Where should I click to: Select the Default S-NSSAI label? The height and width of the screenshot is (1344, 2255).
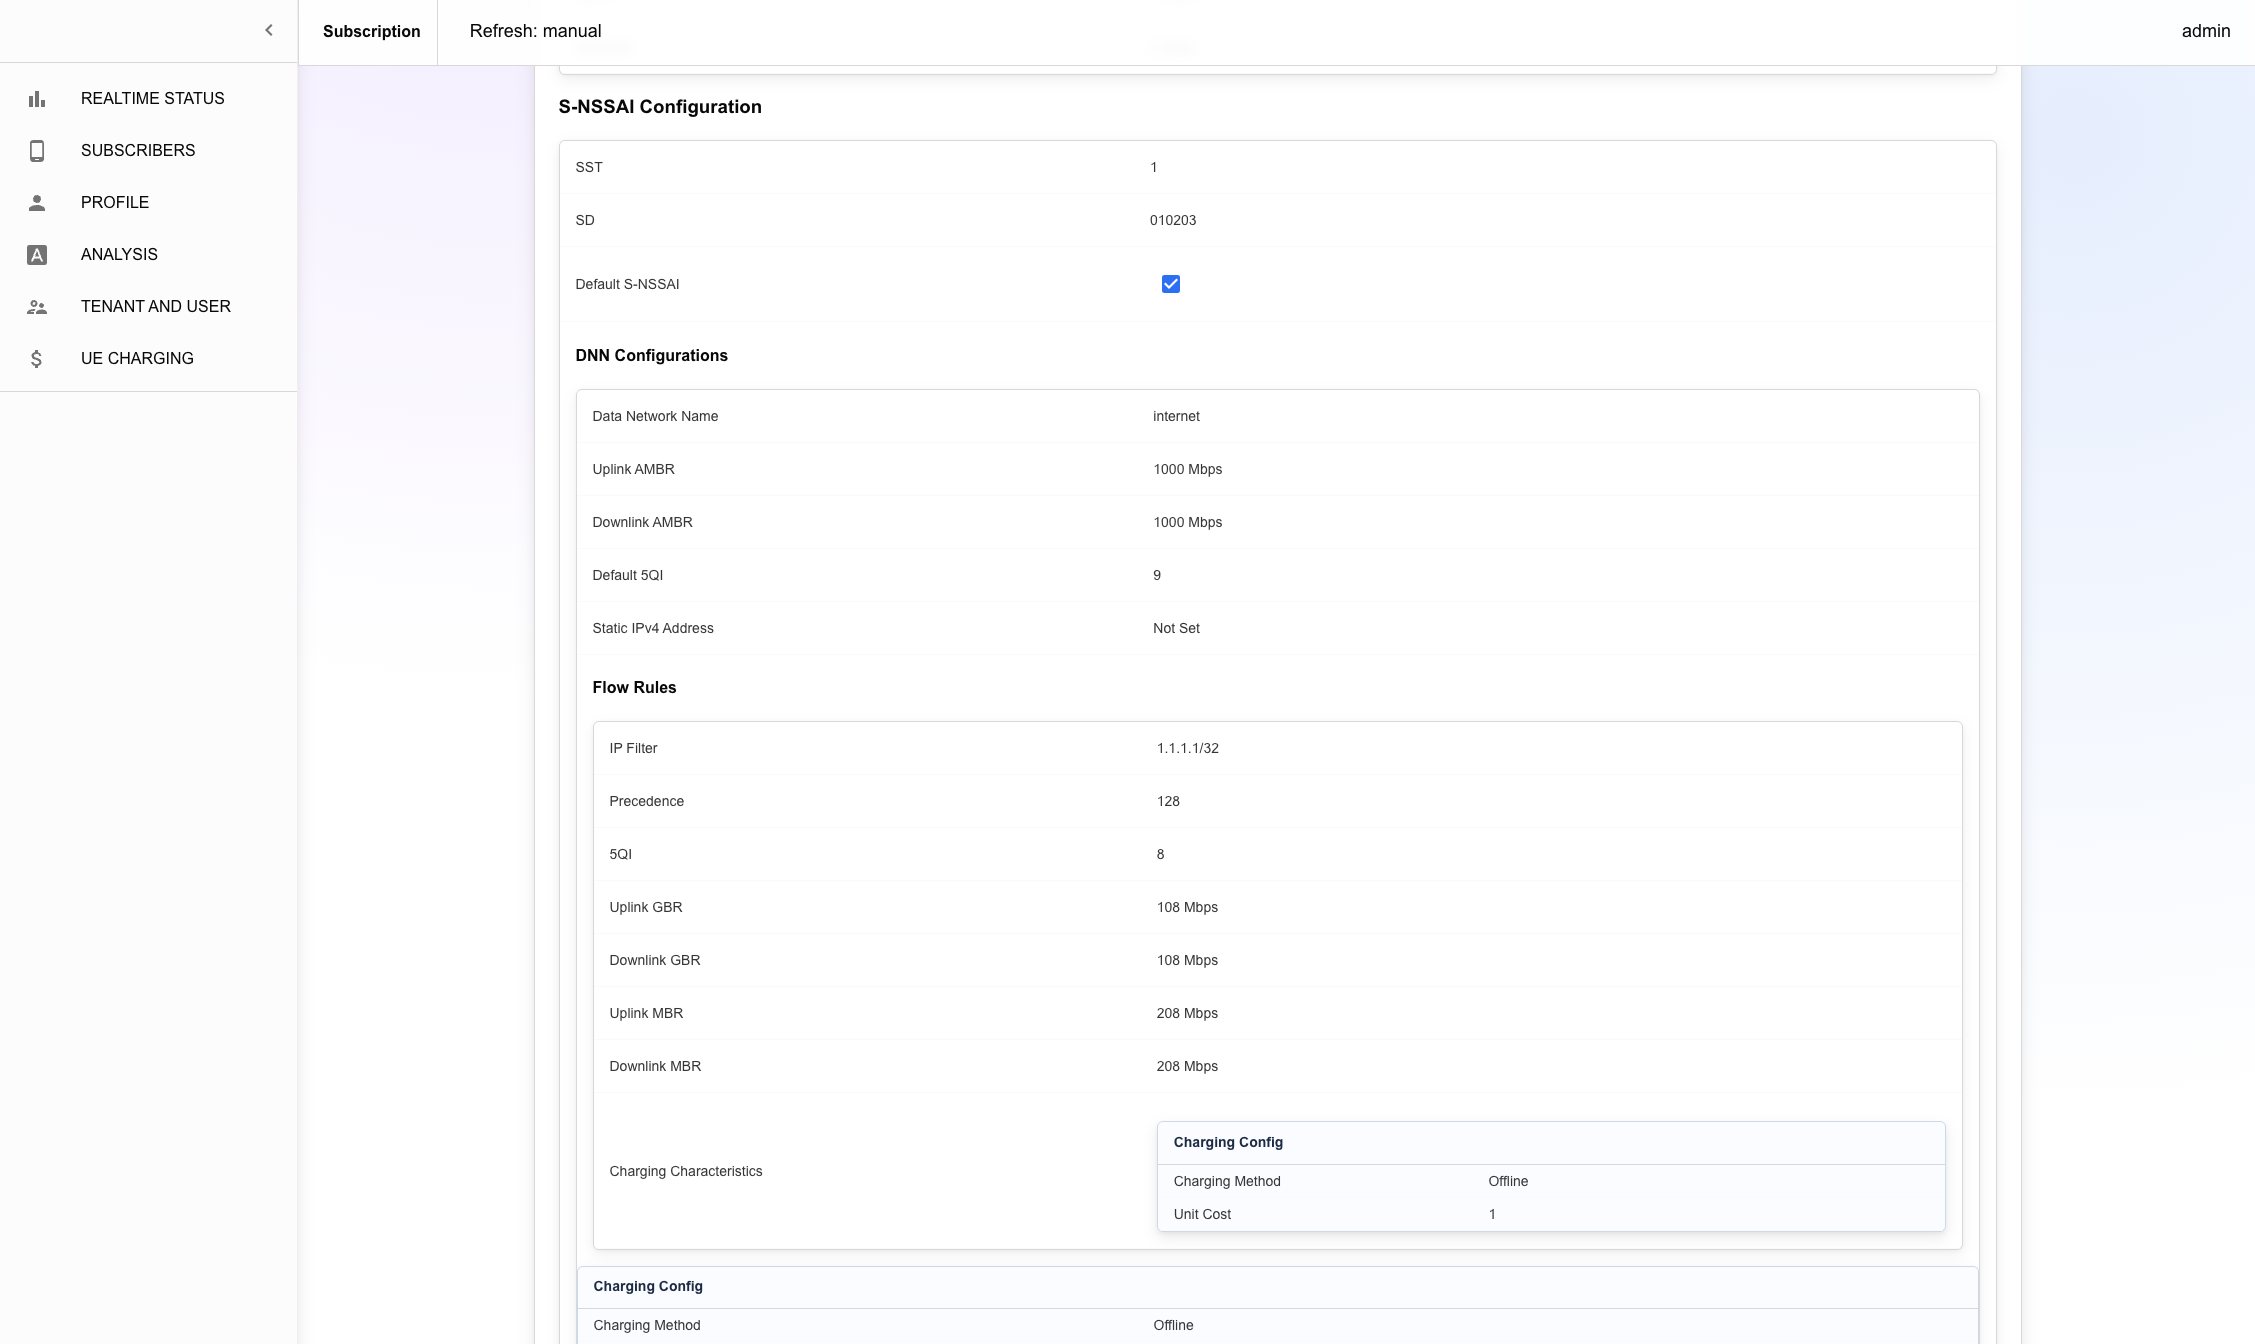coord(627,284)
